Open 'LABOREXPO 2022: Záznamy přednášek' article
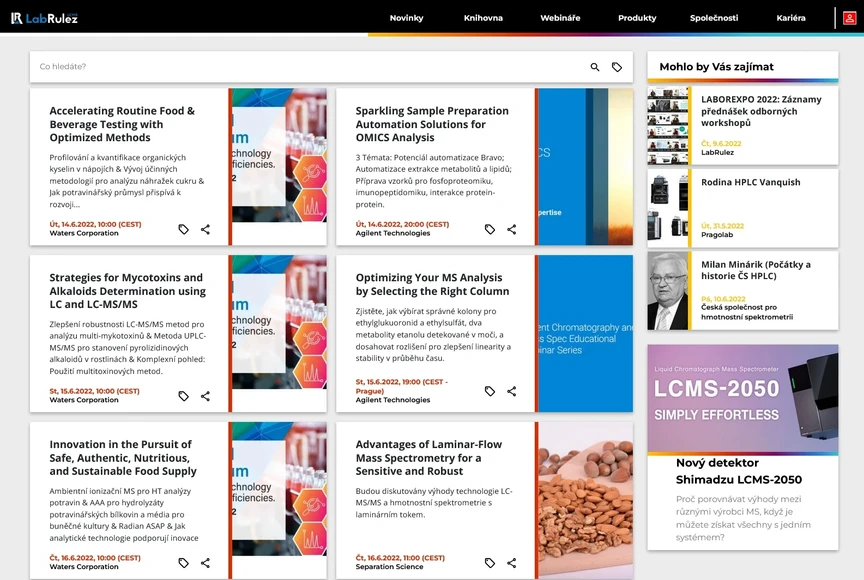864x580 pixels. tap(761, 111)
